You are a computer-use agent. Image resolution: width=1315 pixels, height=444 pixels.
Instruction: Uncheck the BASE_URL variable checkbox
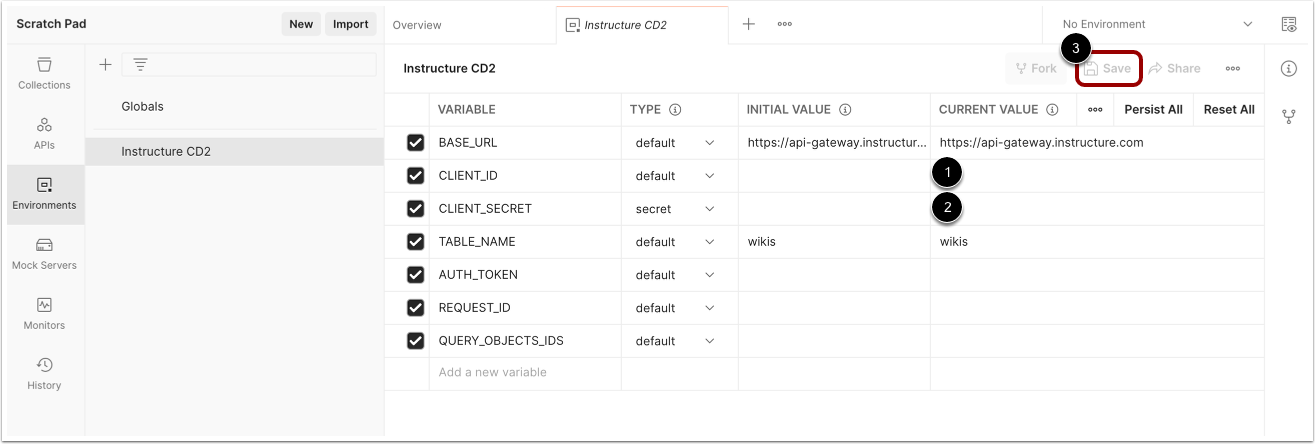coord(416,143)
